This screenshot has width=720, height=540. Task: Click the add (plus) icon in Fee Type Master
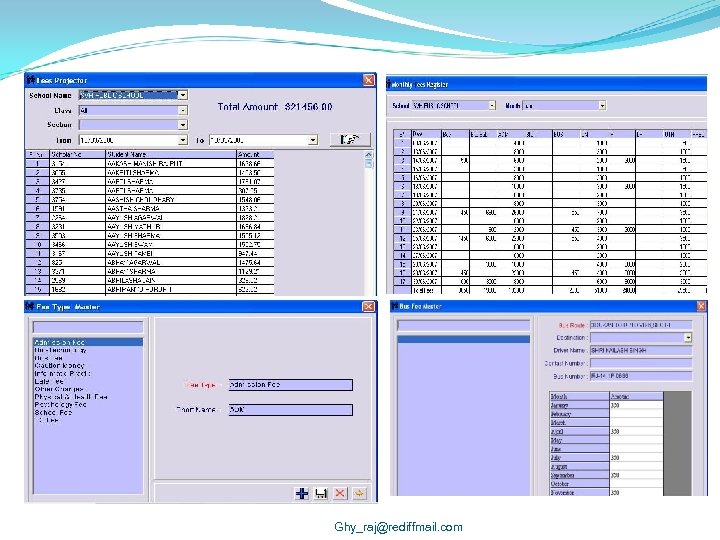[302, 493]
